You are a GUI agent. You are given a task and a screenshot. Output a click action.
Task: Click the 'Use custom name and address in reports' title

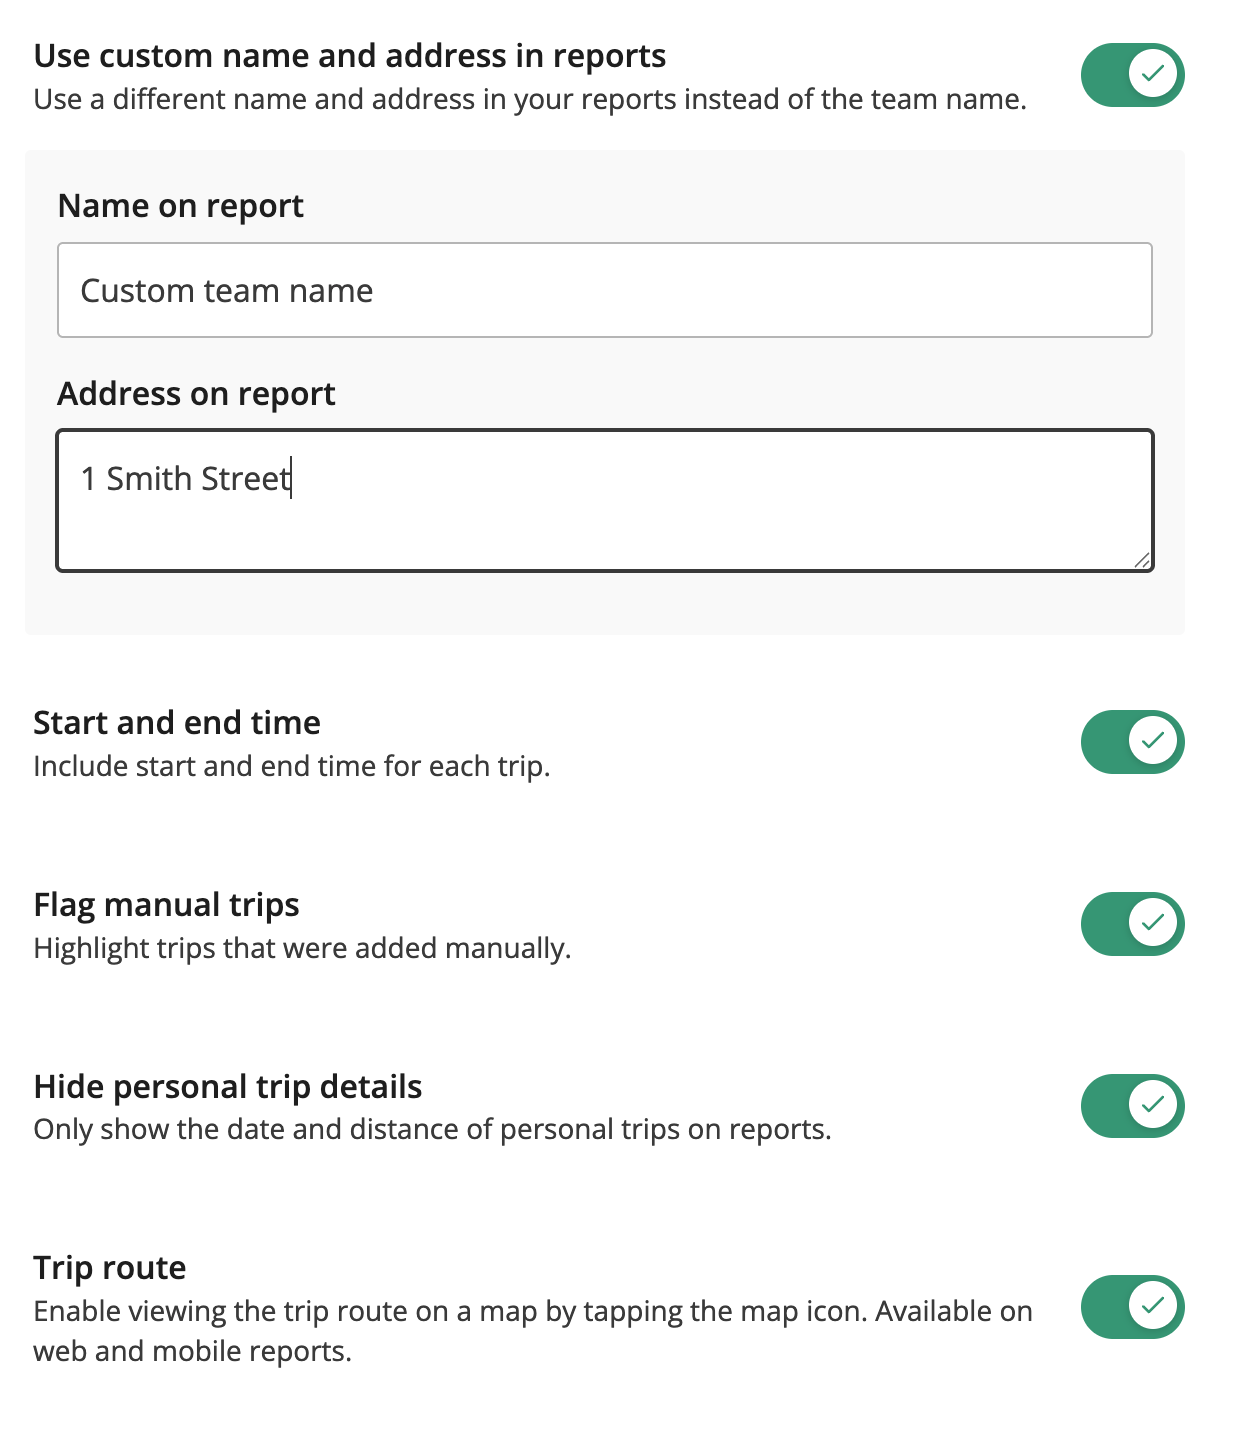point(350,56)
